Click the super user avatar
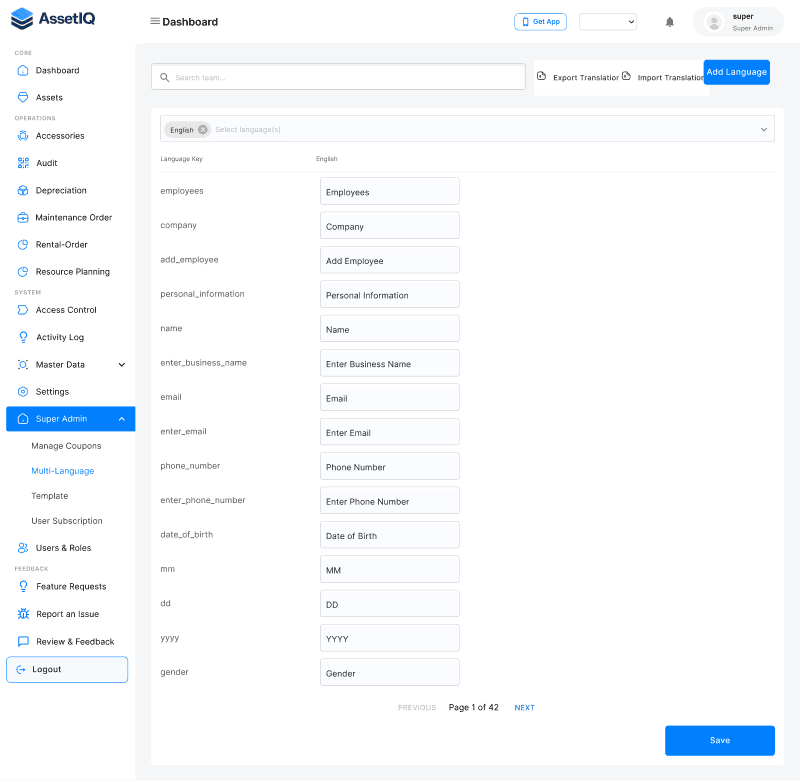 [x=714, y=22]
